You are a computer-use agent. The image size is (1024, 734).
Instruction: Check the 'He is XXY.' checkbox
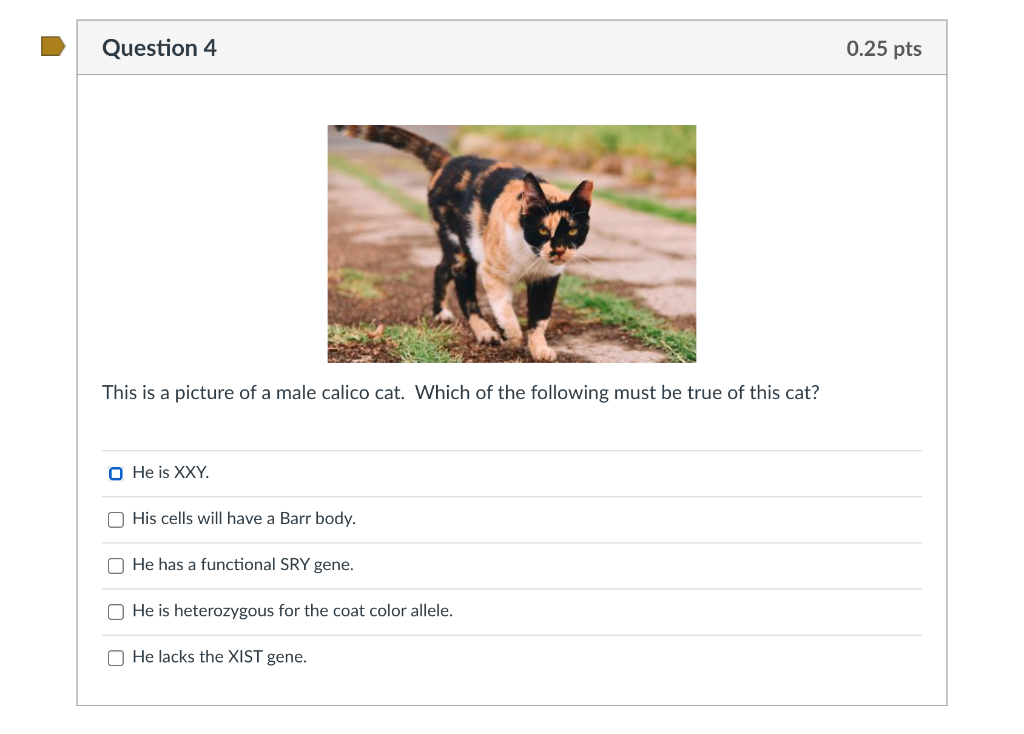pyautogui.click(x=116, y=473)
